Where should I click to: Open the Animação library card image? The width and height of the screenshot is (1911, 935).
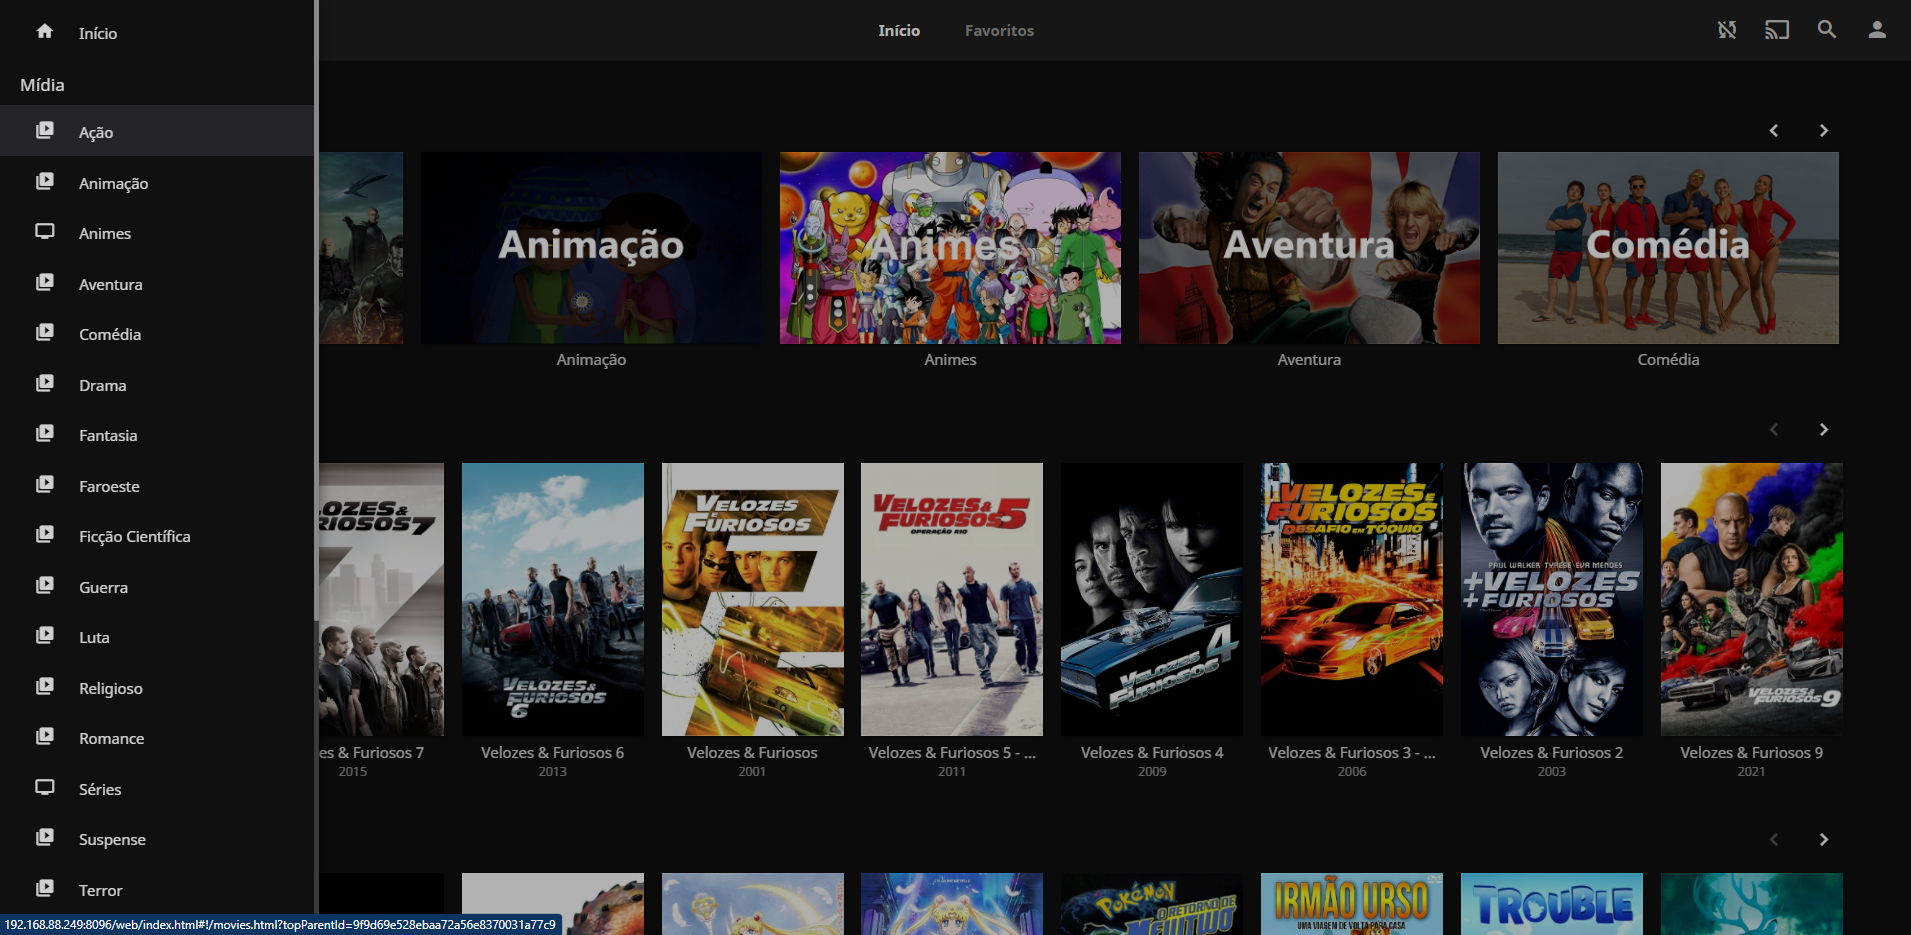click(x=591, y=248)
